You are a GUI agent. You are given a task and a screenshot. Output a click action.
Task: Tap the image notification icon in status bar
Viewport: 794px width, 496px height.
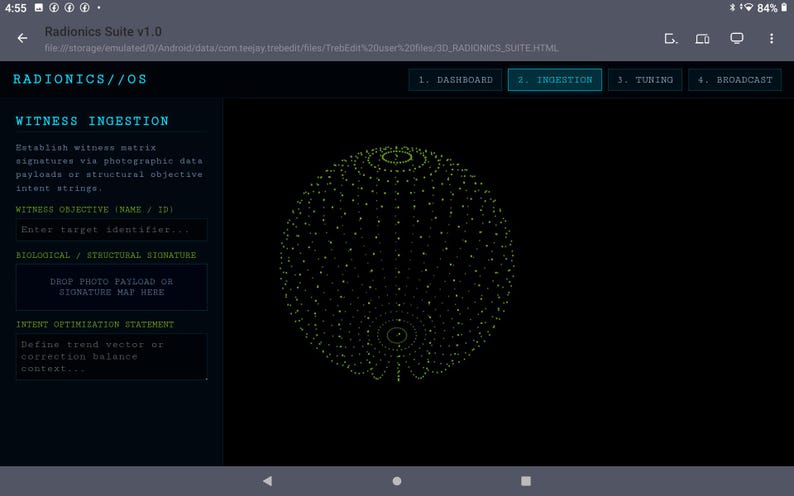(39, 8)
